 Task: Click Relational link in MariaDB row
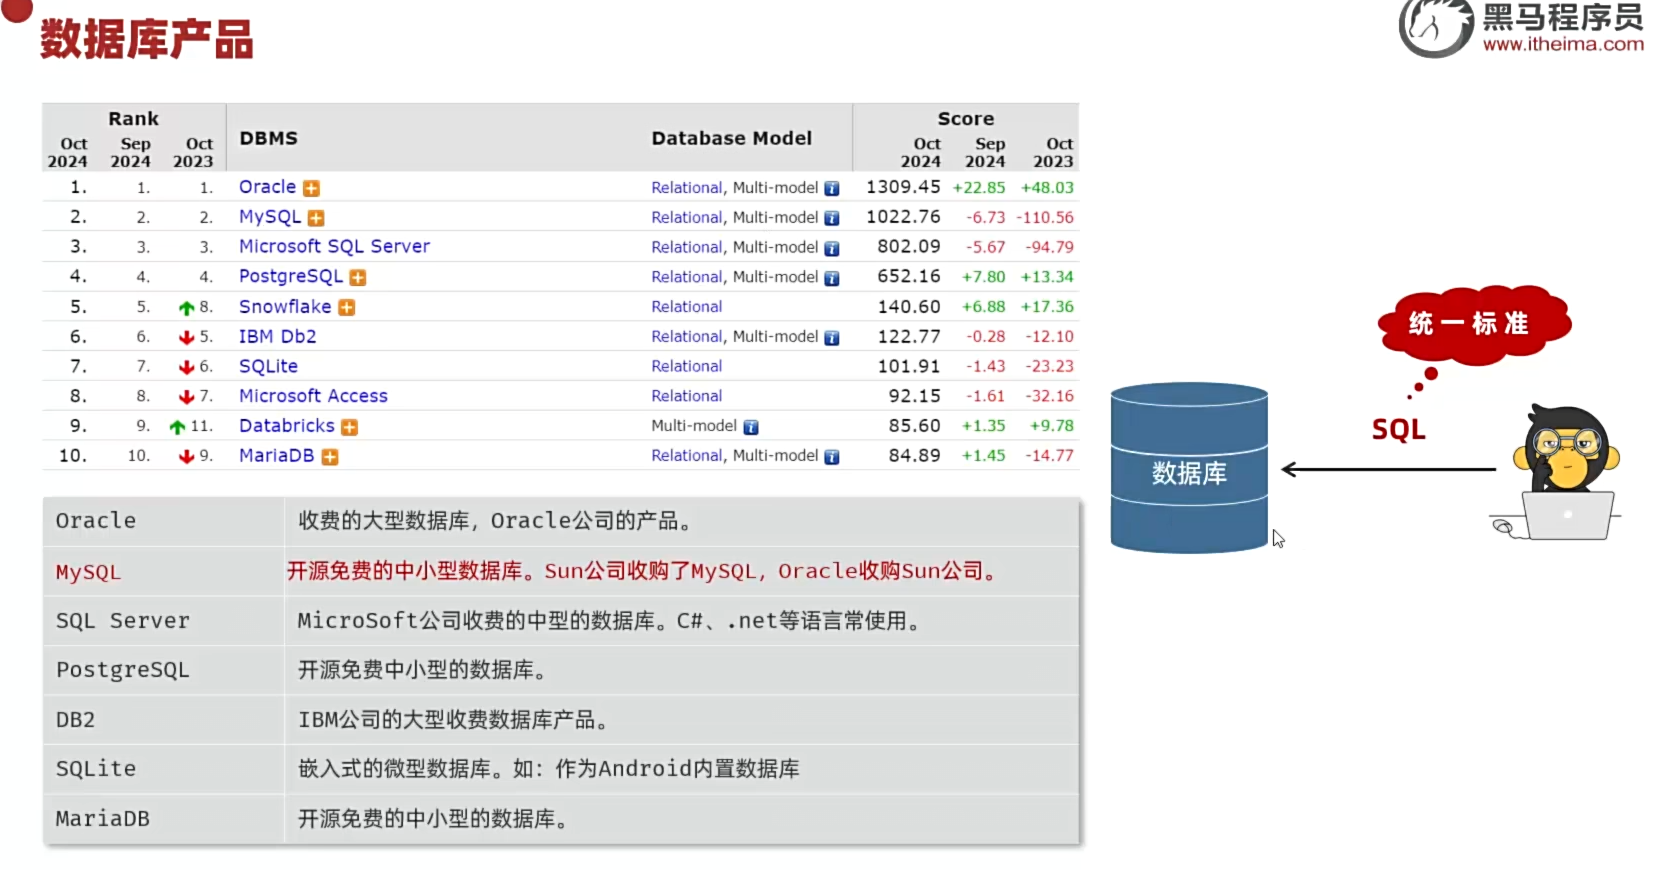coord(687,456)
